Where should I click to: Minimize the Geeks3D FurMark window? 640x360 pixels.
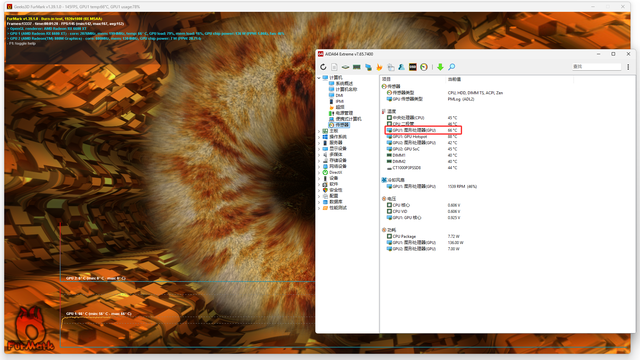click(593, 7)
